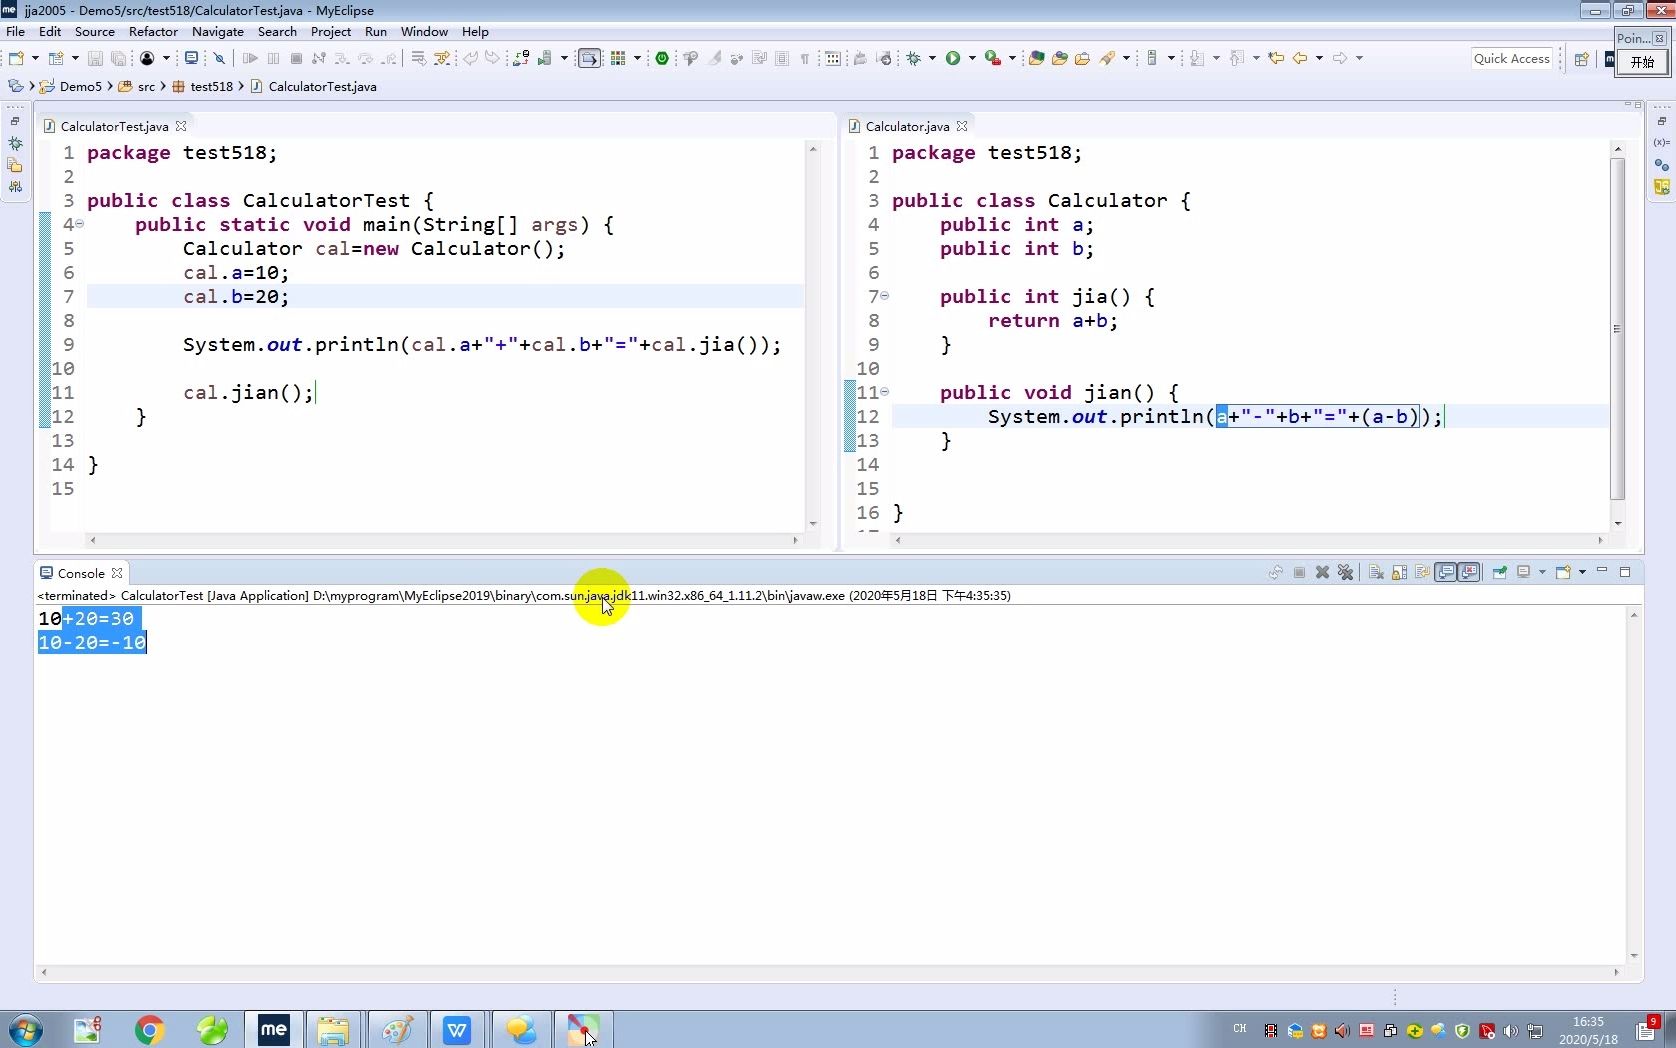Open the Display Selected Console dropdown arrow
The image size is (1676, 1048).
(x=1542, y=572)
